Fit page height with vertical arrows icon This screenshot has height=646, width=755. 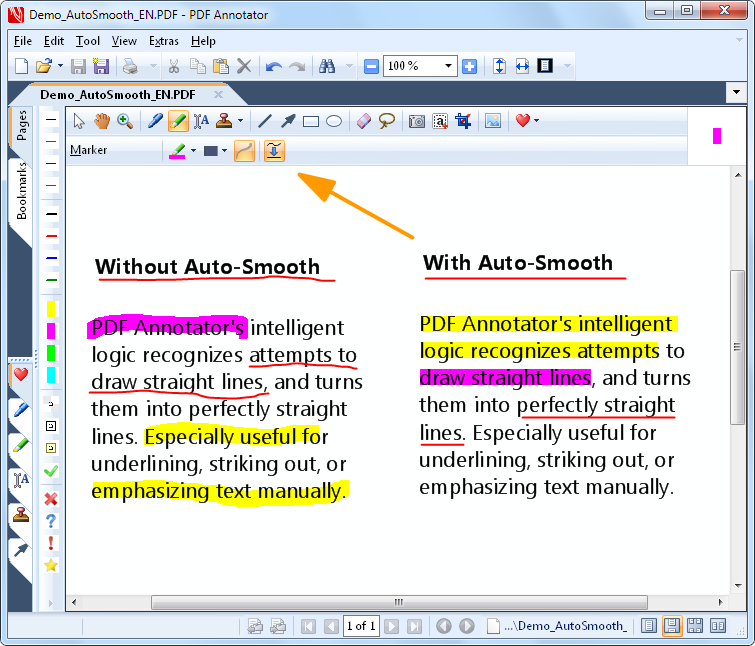point(499,66)
